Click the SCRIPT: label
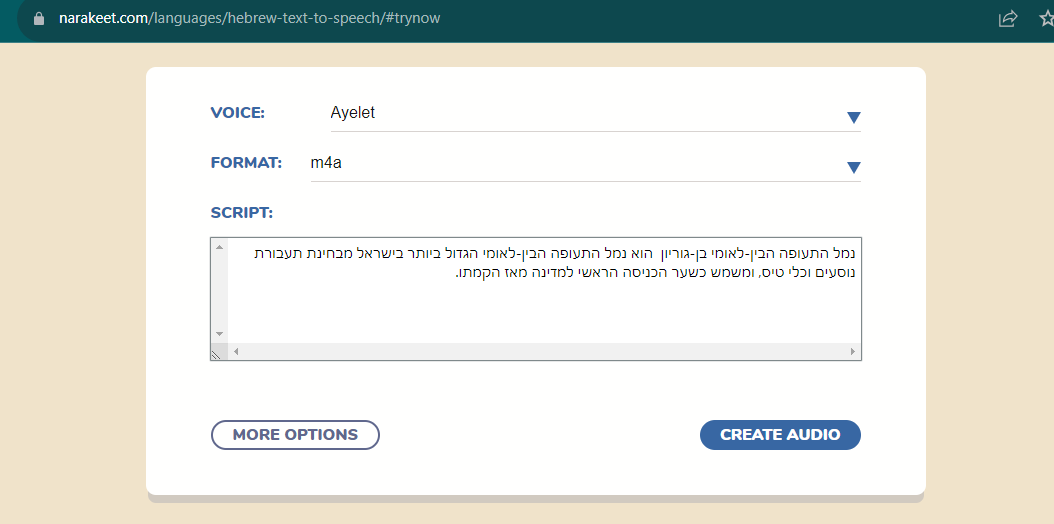The width and height of the screenshot is (1054, 524). pyautogui.click(x=242, y=213)
